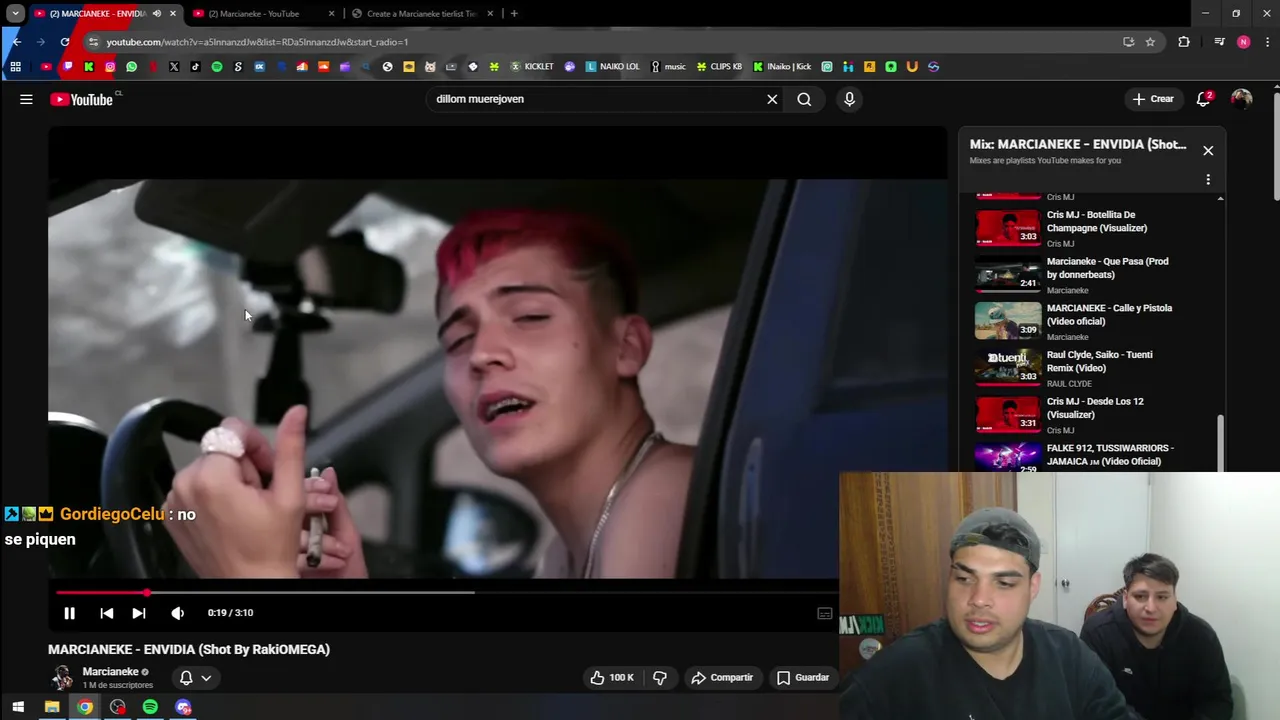Mute audio on the active tab
Image resolution: width=1280 pixels, height=720 pixels.
[x=157, y=14]
